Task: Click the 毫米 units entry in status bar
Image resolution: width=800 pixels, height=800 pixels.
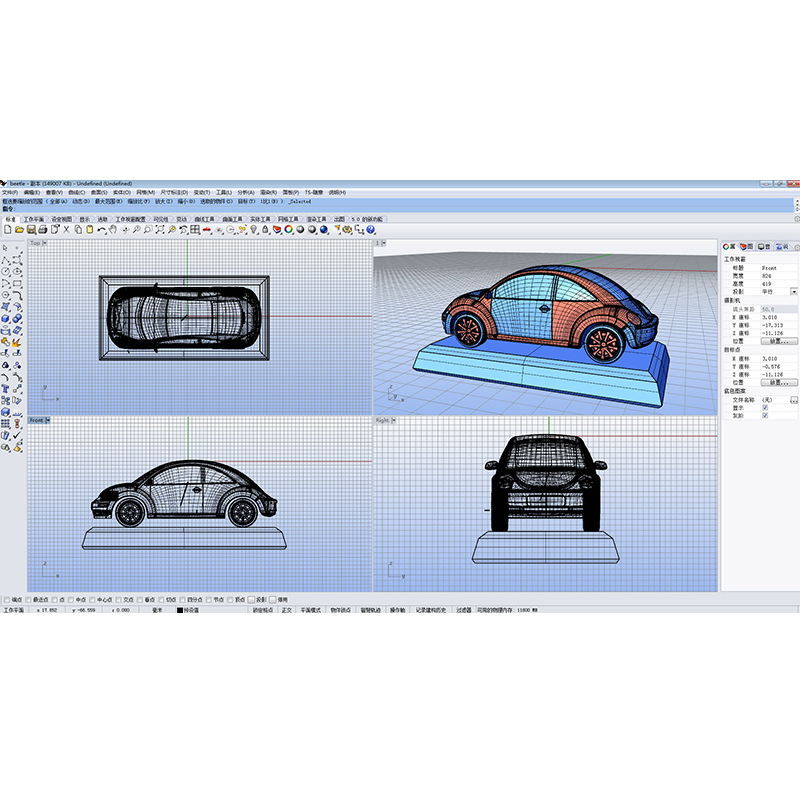Action: point(157,610)
